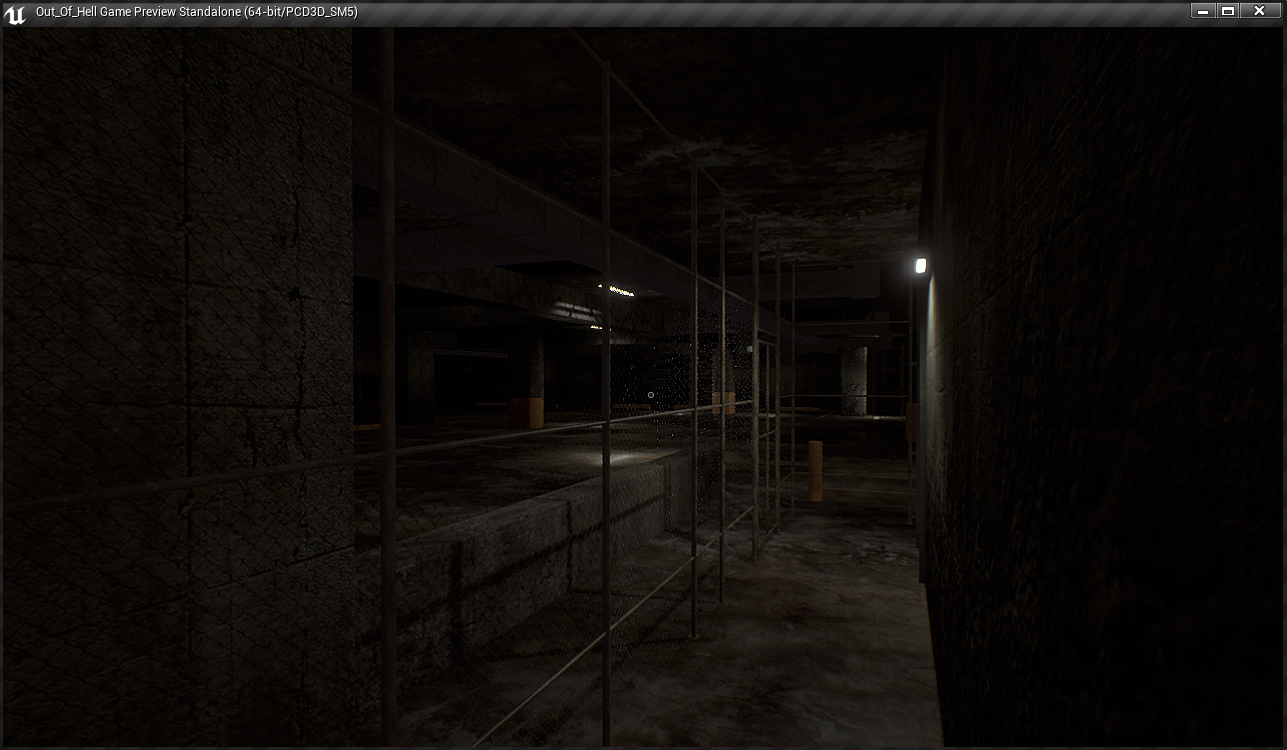The image size is (1287, 750).
Task: Click the lit concrete pillar in the distance
Action: [853, 380]
